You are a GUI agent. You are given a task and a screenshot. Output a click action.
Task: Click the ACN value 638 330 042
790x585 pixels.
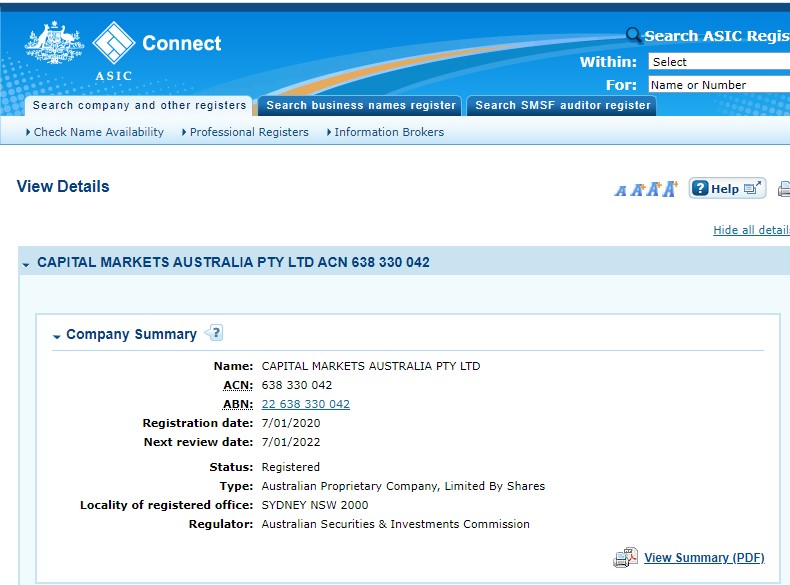pos(297,385)
